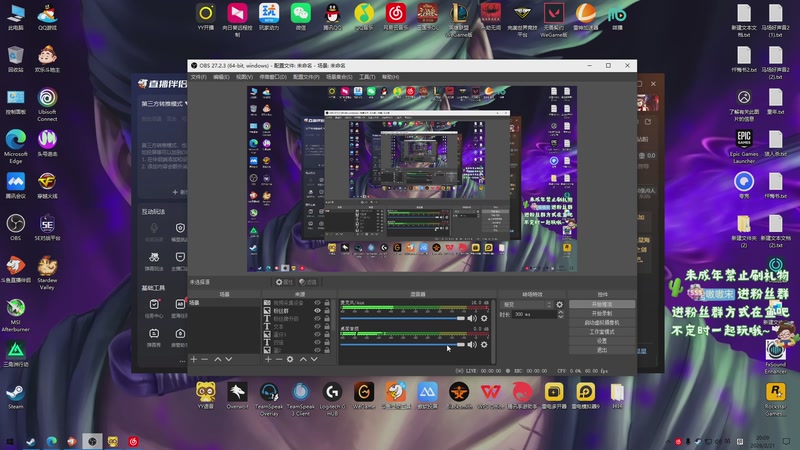Select the 粉丝群 source row
The width and height of the screenshot is (800, 450).
click(x=296, y=311)
